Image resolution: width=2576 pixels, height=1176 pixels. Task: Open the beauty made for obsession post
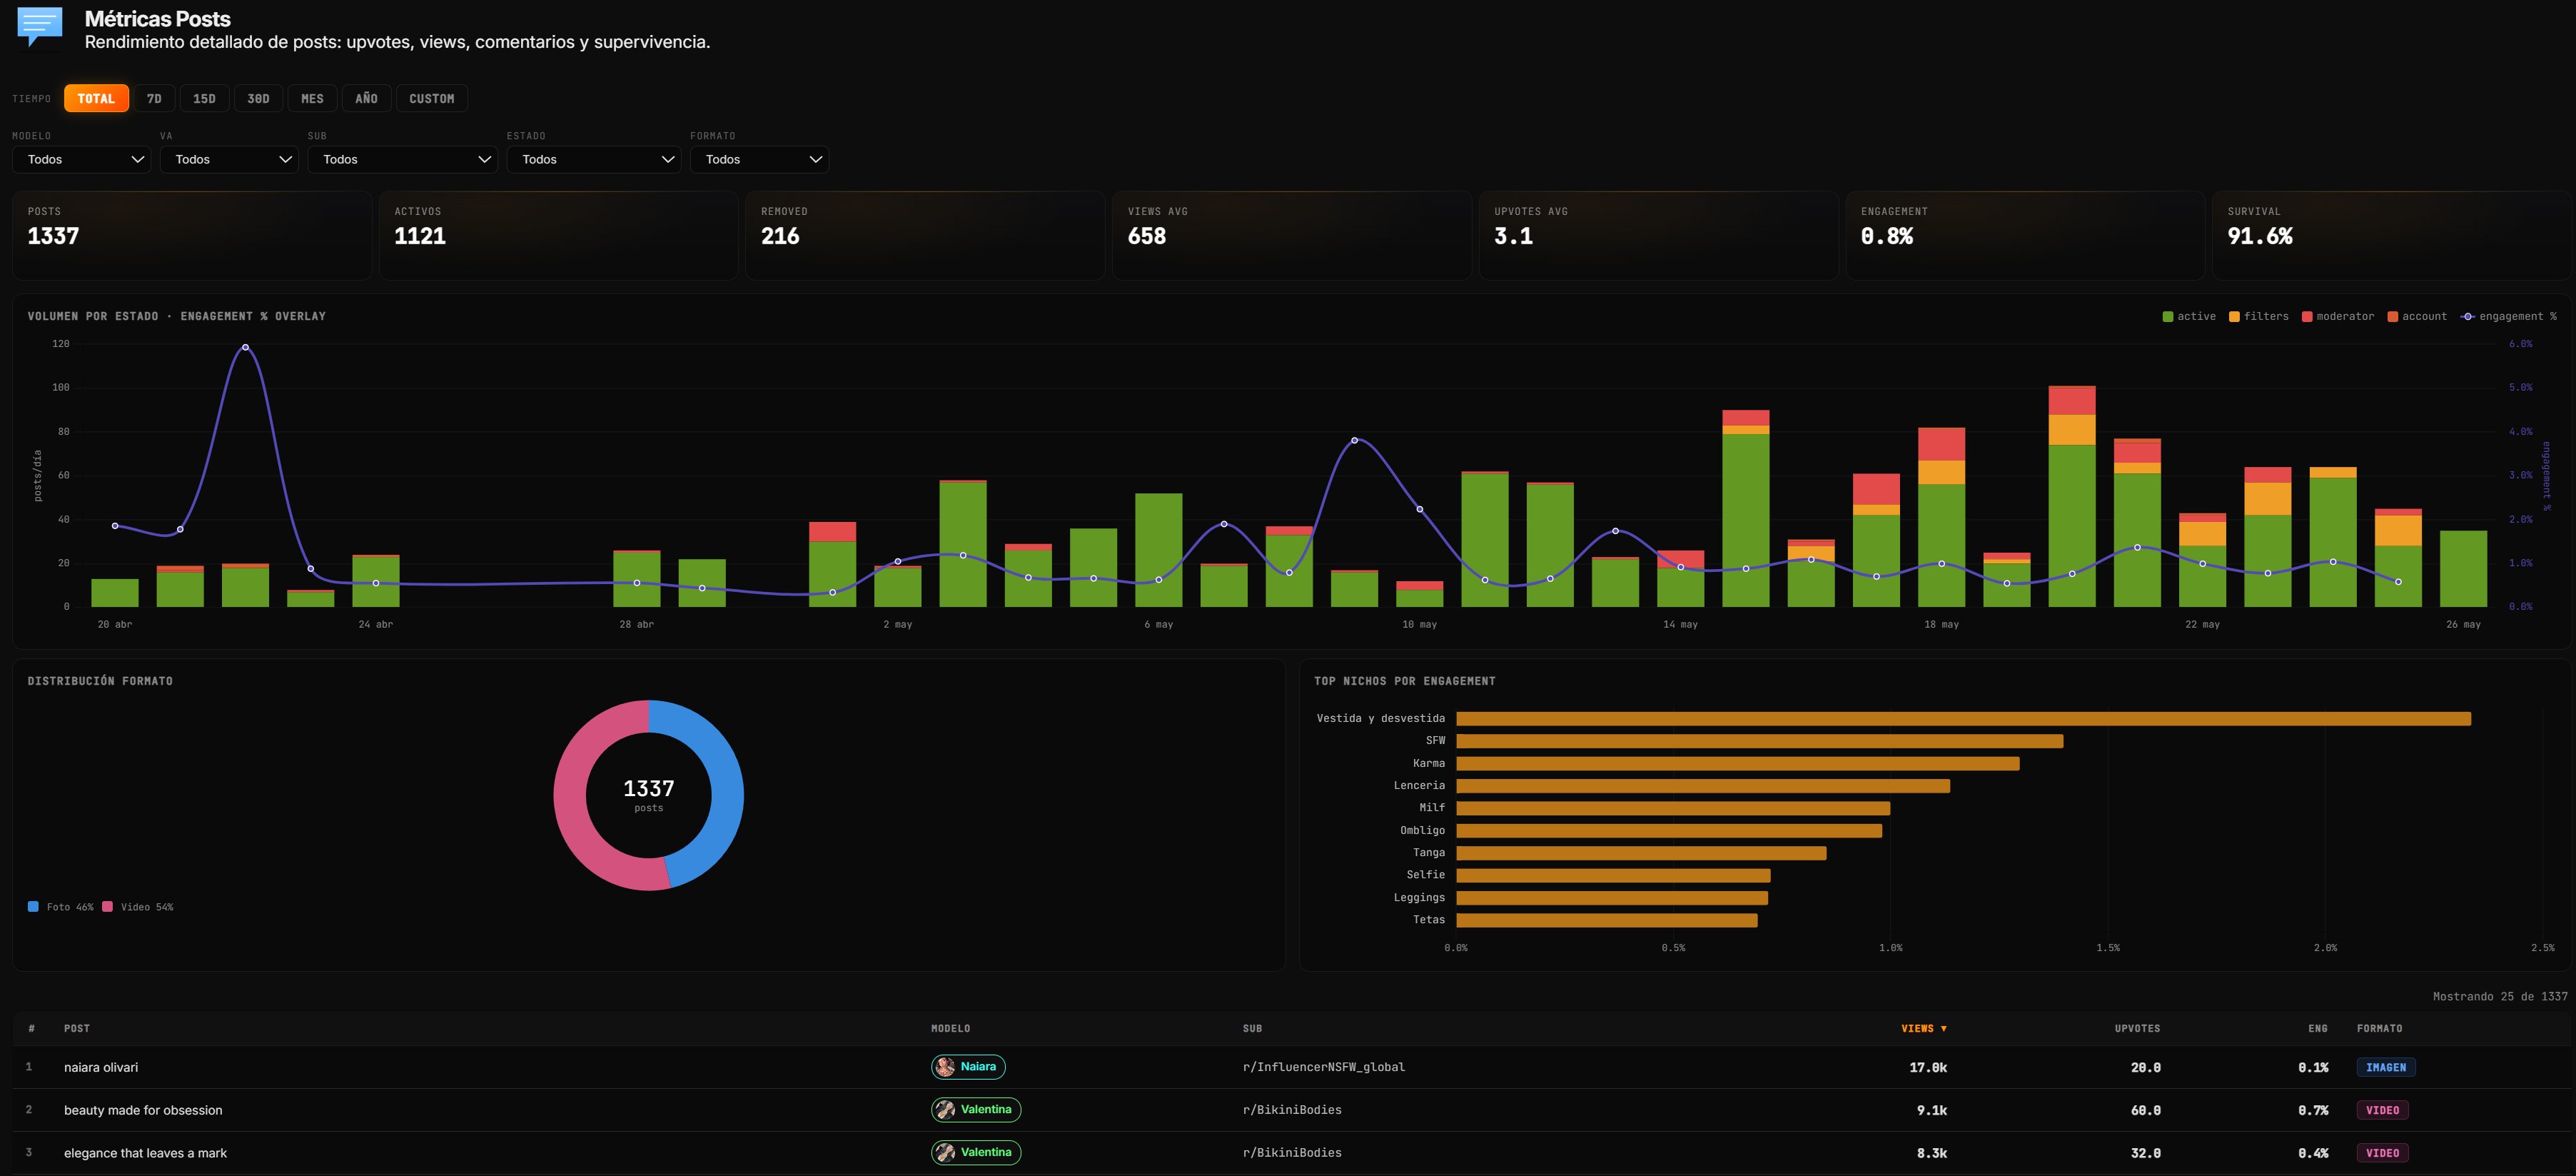143,1110
